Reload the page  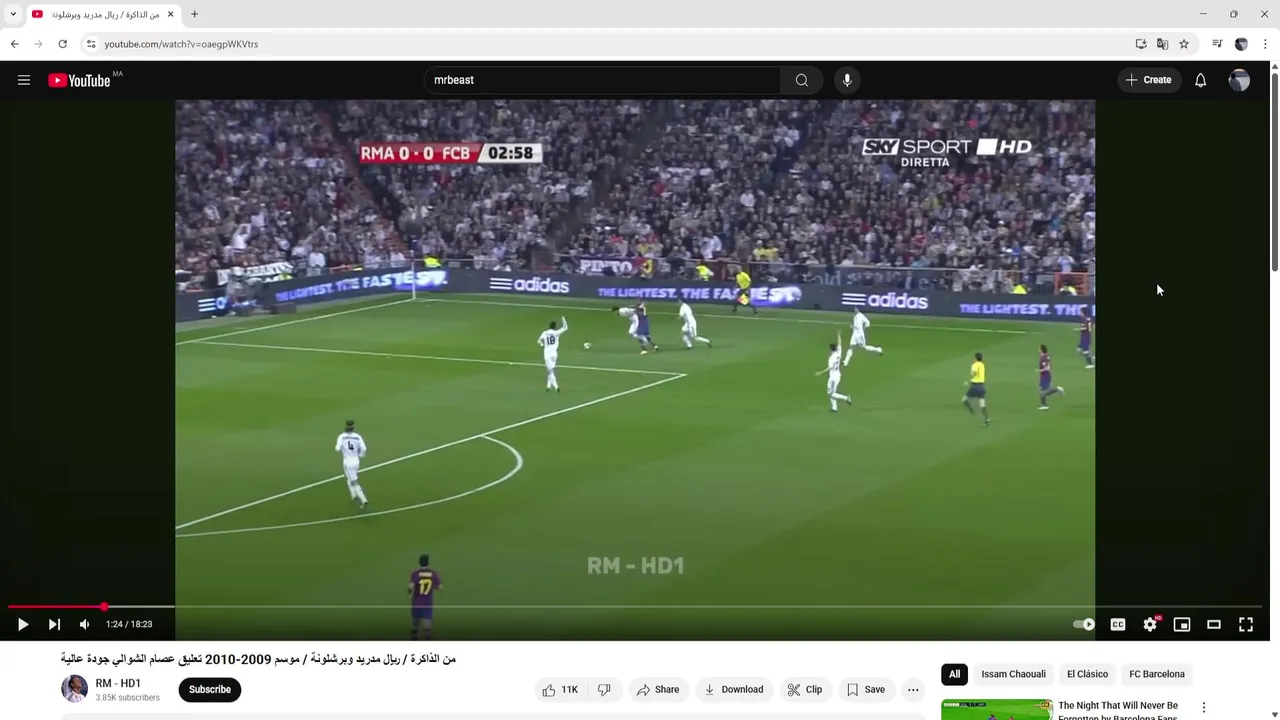point(62,44)
